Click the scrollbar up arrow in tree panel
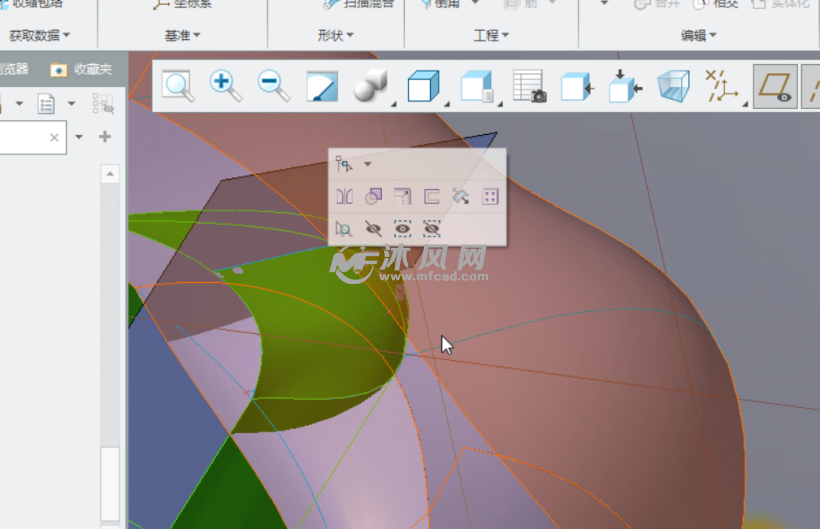The image size is (820, 529). pyautogui.click(x=110, y=174)
